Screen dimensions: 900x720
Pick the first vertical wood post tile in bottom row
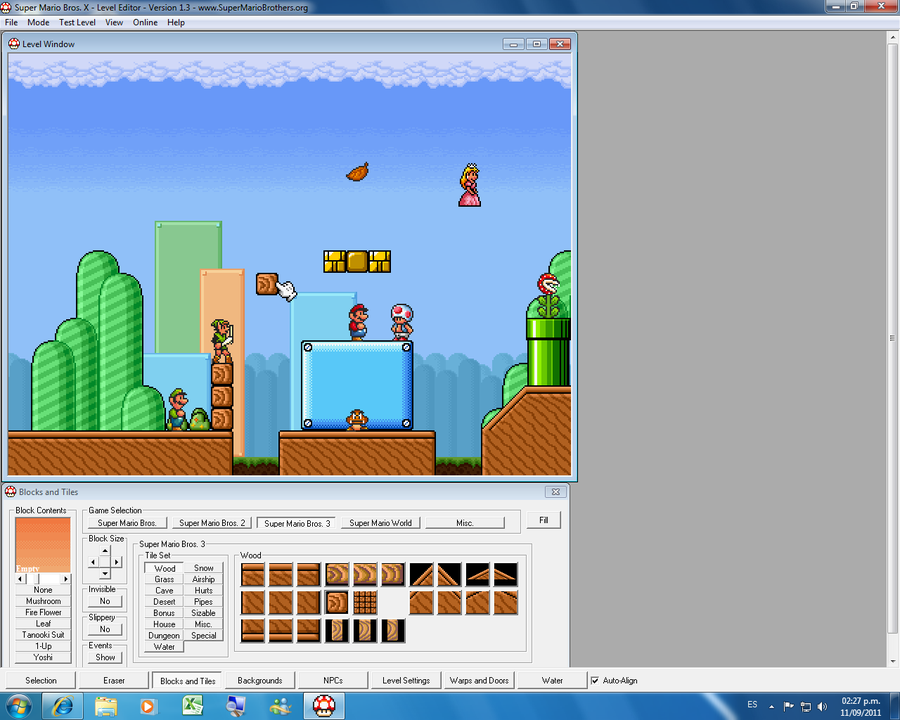click(x=337, y=630)
